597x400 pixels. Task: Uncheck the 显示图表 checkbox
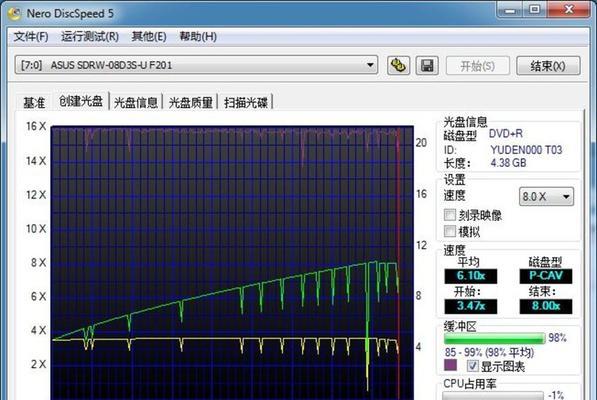point(472,366)
